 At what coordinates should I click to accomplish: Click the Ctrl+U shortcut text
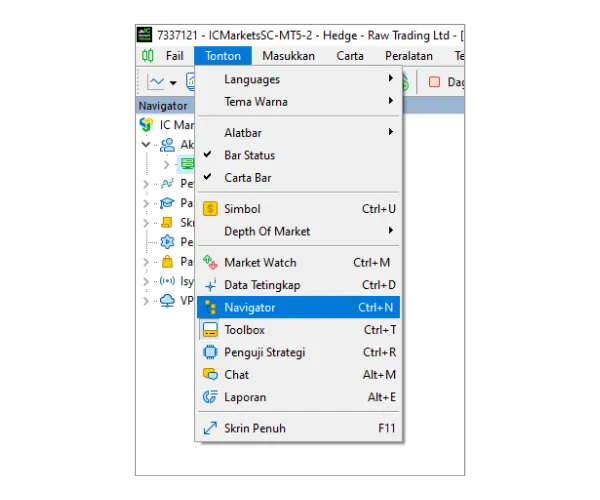tap(379, 209)
